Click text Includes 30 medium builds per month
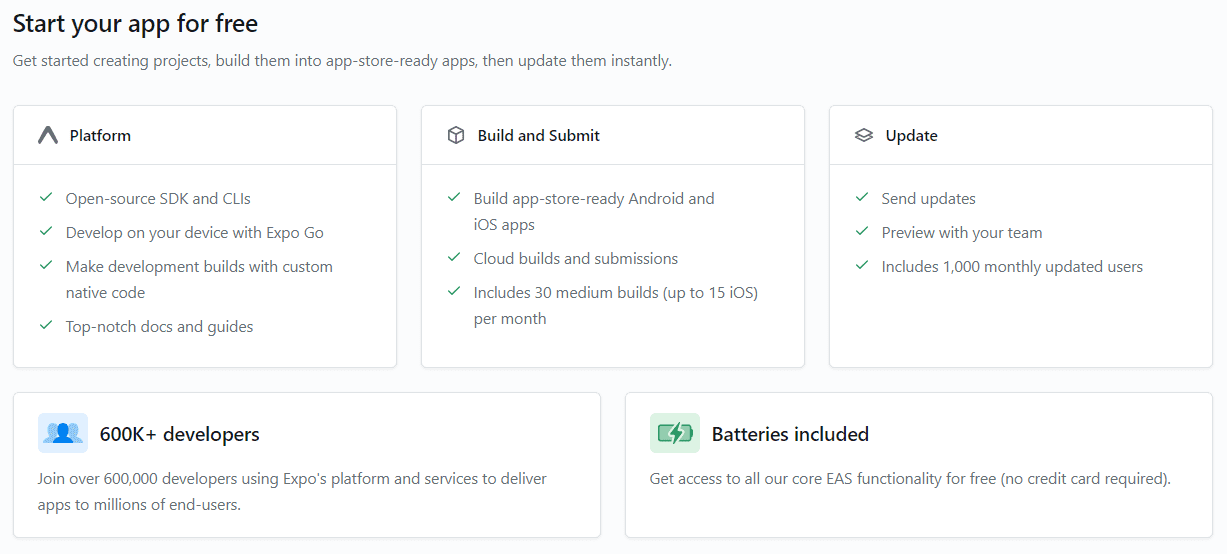 [x=616, y=306]
